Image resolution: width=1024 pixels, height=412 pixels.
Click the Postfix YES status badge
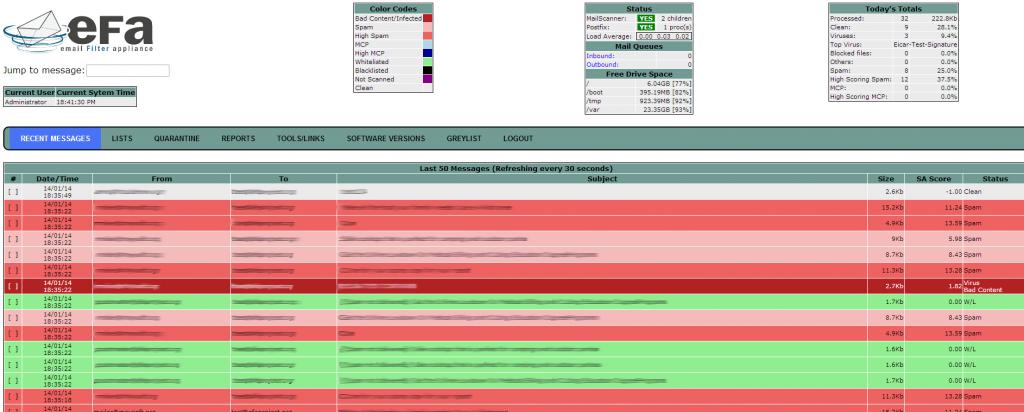[648, 27]
